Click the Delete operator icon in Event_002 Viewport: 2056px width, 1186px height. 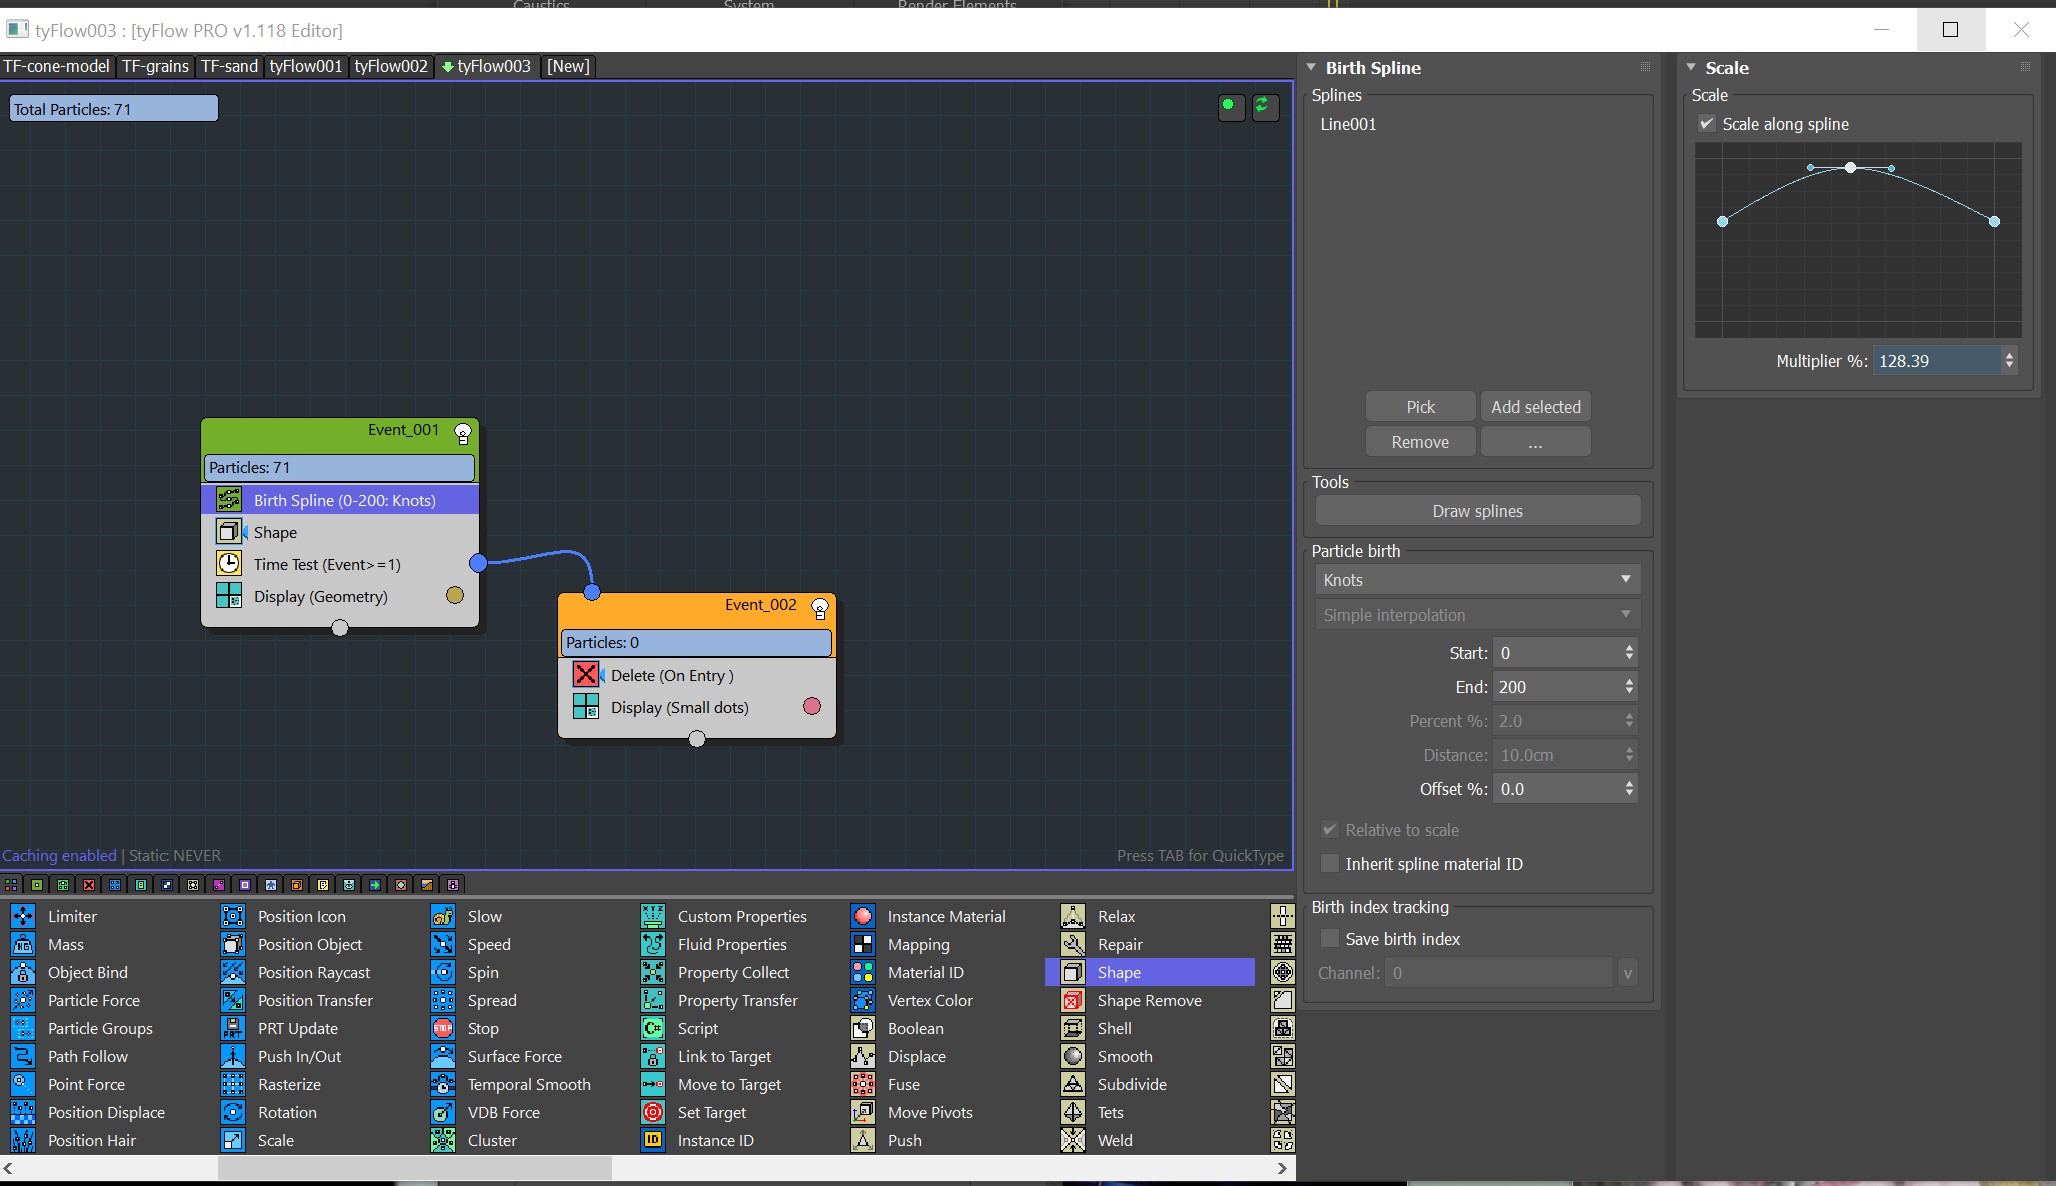click(x=586, y=675)
